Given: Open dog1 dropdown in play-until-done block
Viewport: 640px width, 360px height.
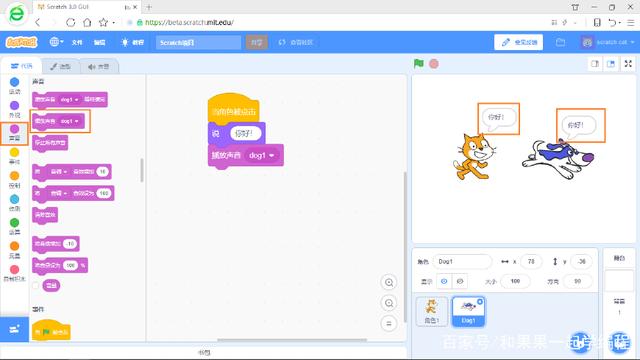Looking at the screenshot, I should [69, 100].
